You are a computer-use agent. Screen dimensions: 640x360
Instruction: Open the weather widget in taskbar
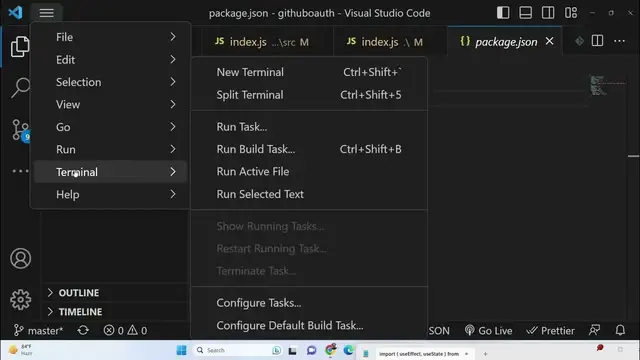point(20,350)
